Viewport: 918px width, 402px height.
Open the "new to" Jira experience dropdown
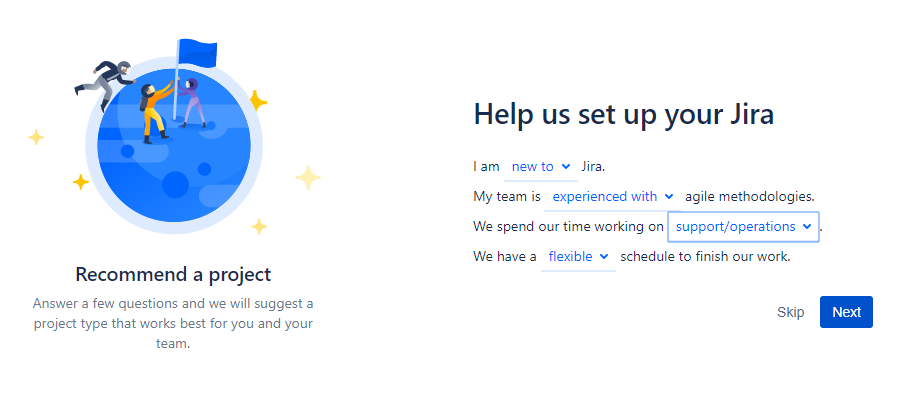click(x=540, y=167)
